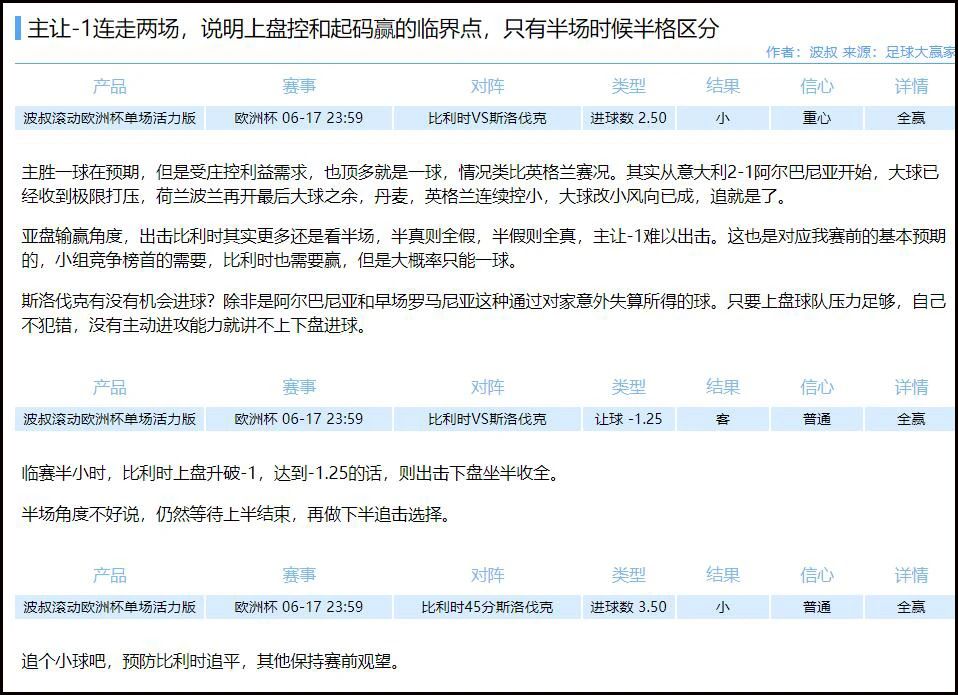The width and height of the screenshot is (958, 695).
Task: Click the 类型 header above the 进球数 3.50 cell
Action: pos(628,575)
